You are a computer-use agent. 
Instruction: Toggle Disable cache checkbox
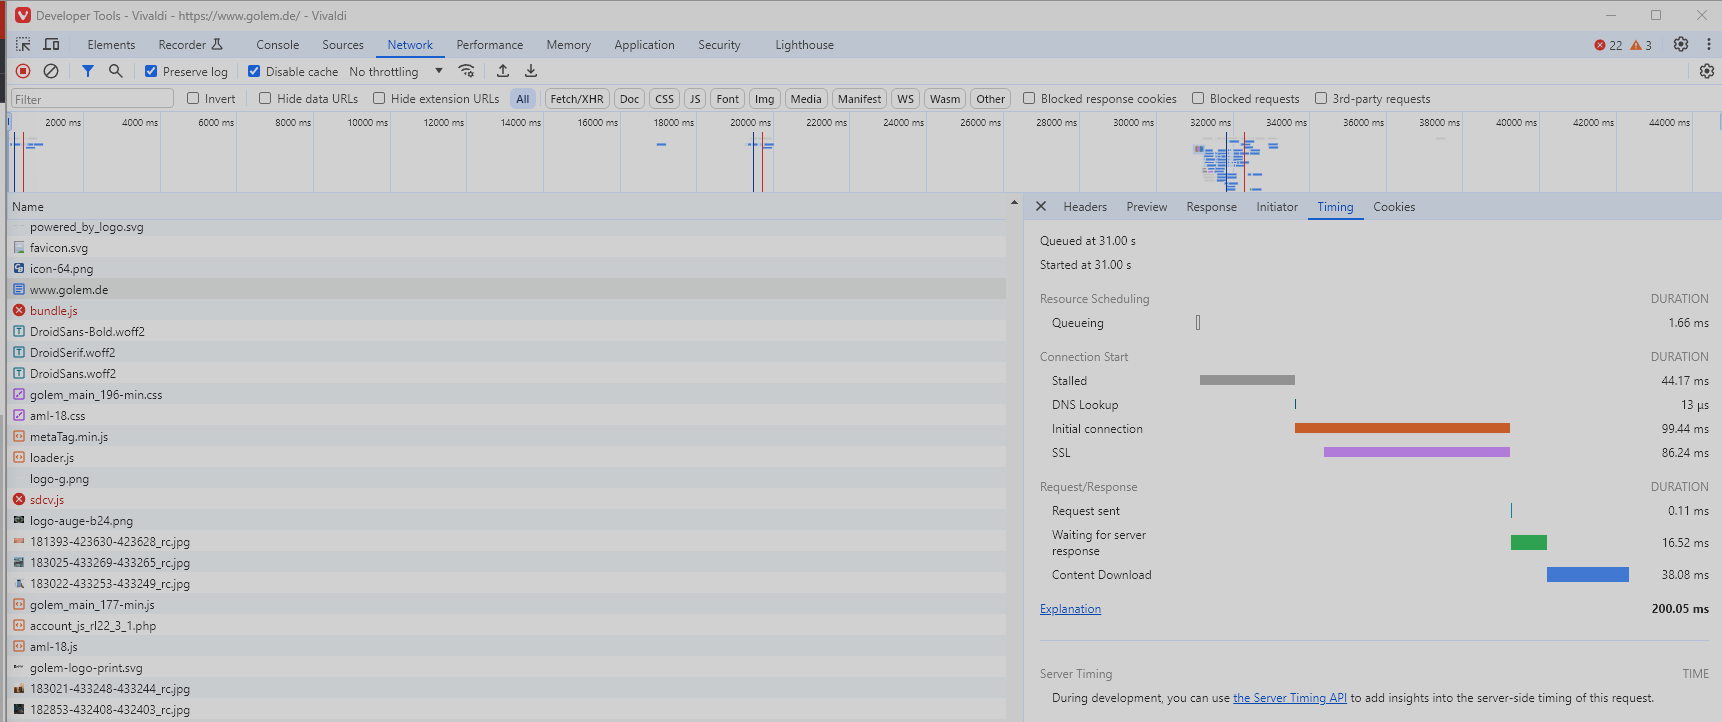tap(254, 71)
